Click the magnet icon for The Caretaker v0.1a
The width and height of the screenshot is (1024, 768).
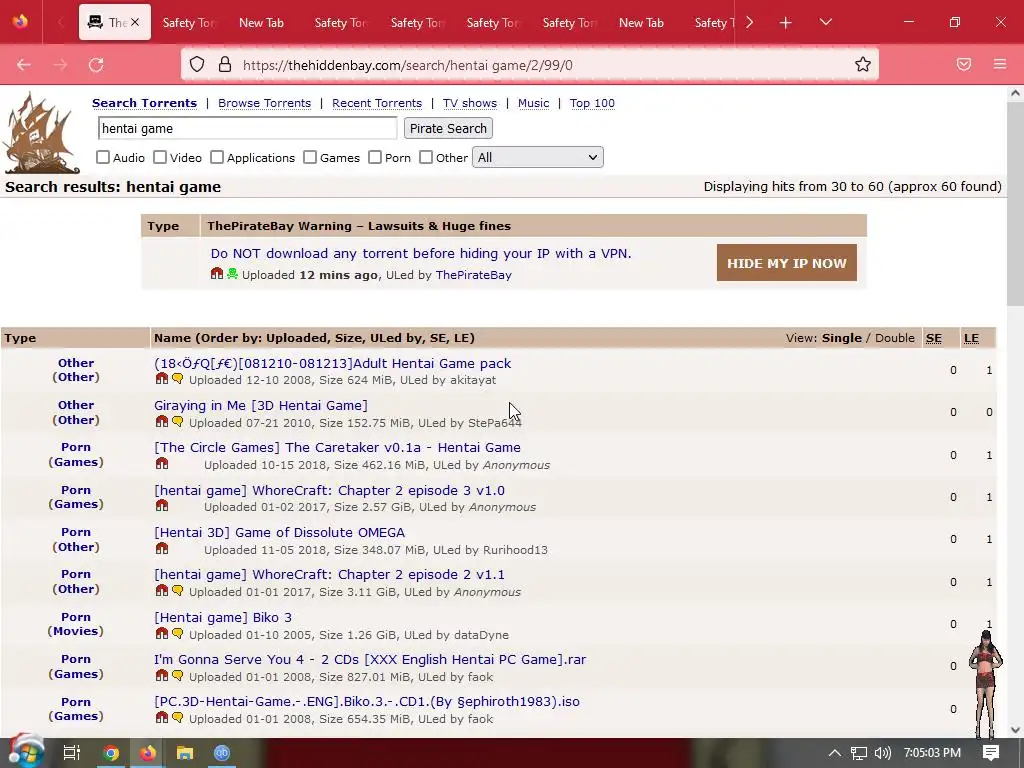tap(161, 464)
